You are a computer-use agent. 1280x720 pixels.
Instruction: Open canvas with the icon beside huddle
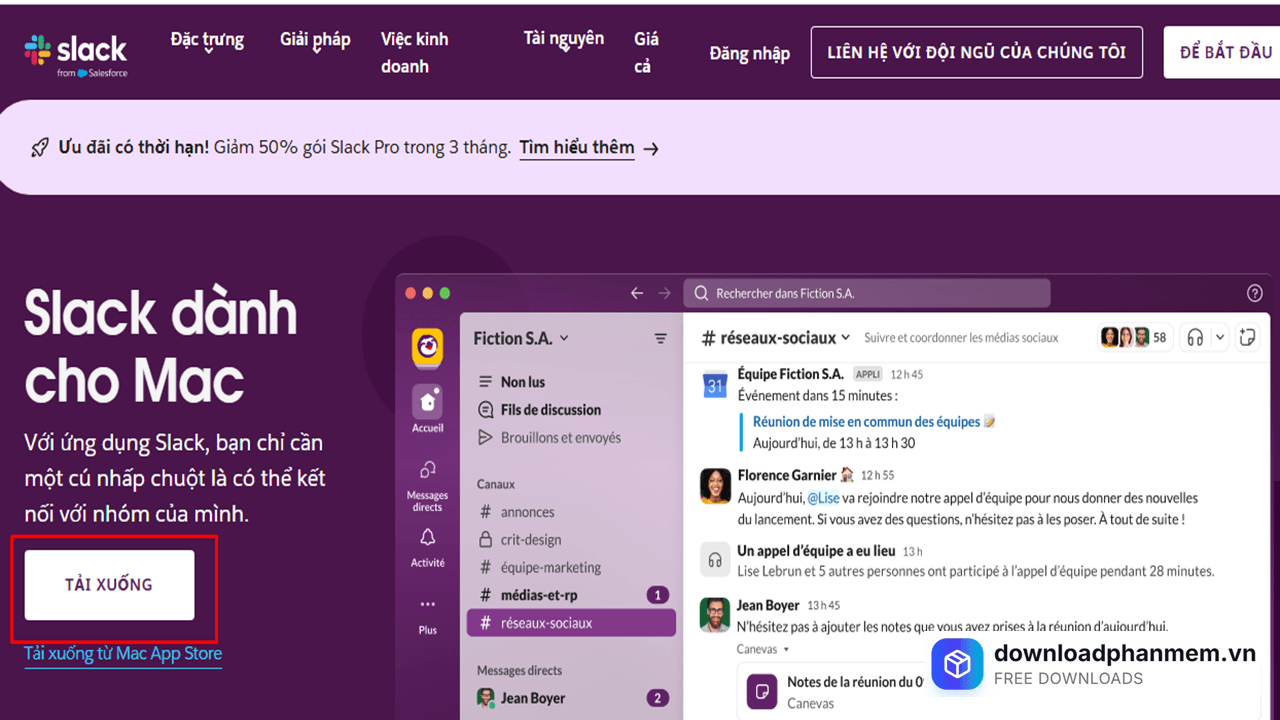point(1247,337)
